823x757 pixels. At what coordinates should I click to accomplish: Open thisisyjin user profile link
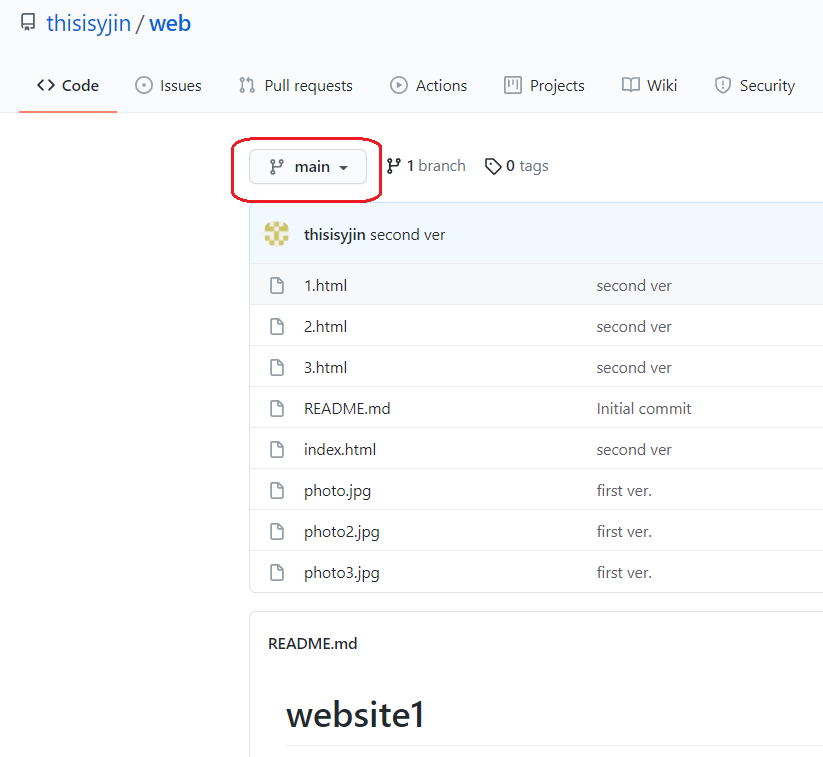[x=89, y=24]
